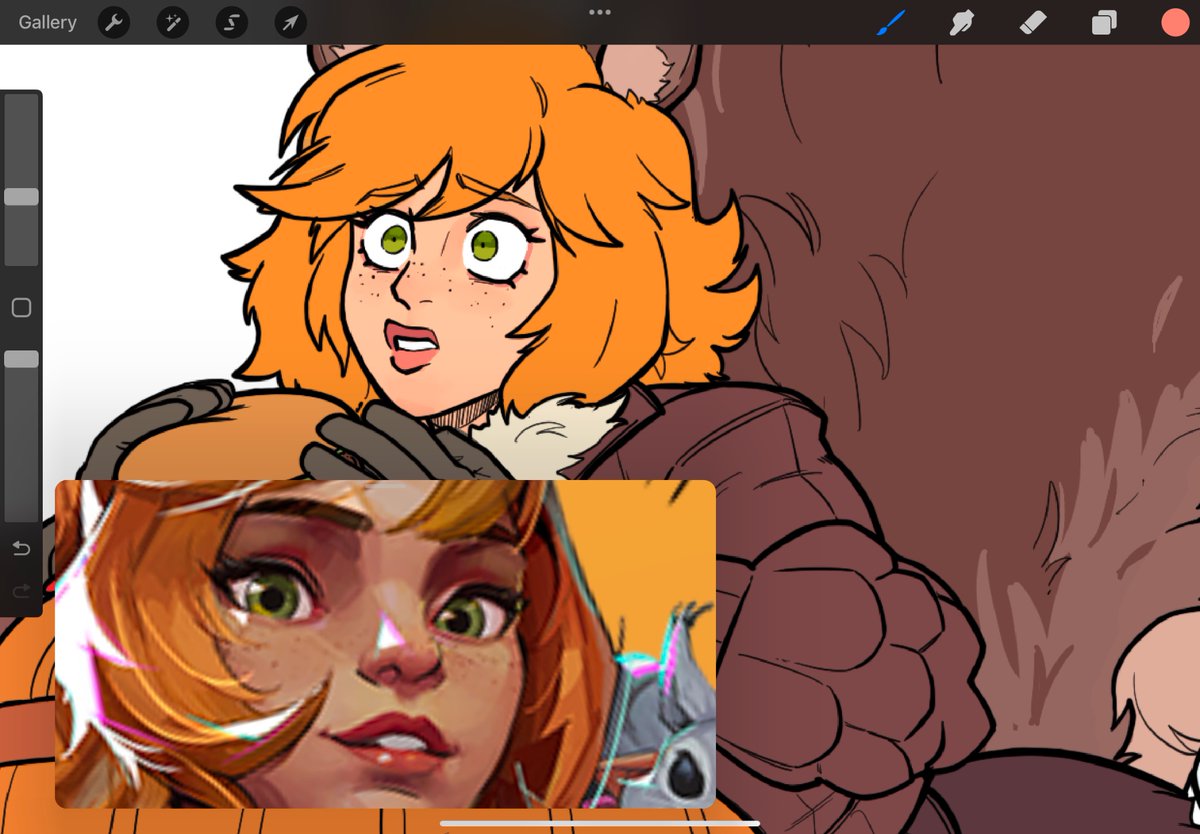The image size is (1200, 834).
Task: Tap the undo arrow
Action: pos(21,548)
